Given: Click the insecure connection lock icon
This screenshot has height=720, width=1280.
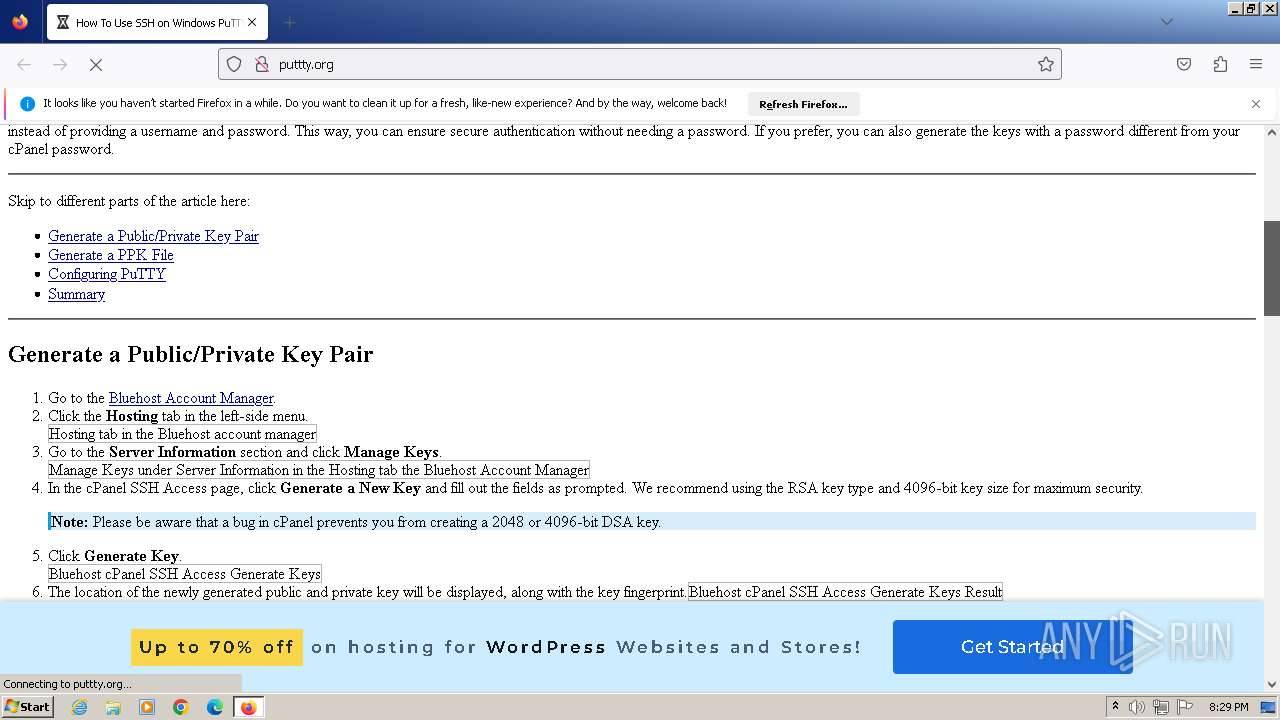Looking at the screenshot, I should 262,64.
